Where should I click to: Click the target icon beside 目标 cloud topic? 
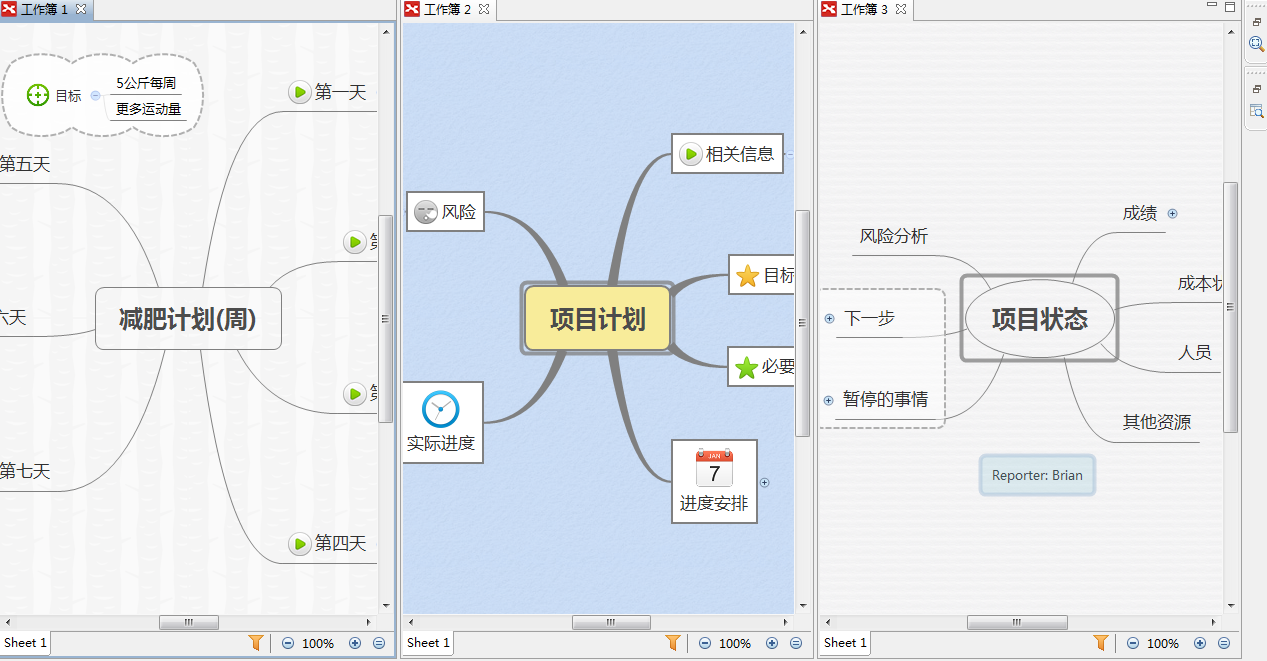tap(37, 96)
